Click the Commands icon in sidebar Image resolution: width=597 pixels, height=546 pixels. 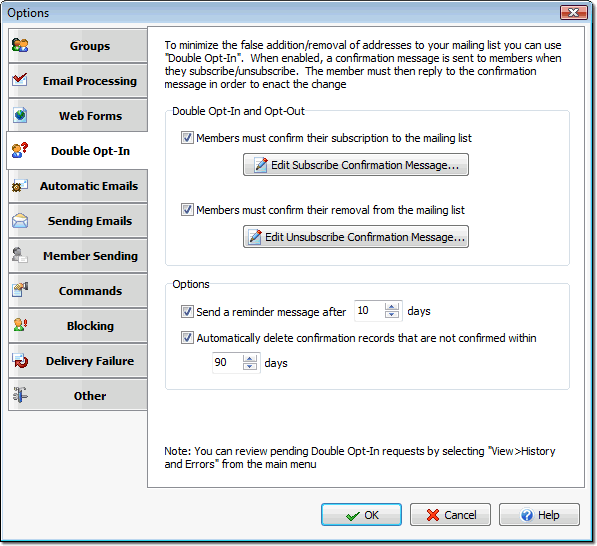[20, 290]
